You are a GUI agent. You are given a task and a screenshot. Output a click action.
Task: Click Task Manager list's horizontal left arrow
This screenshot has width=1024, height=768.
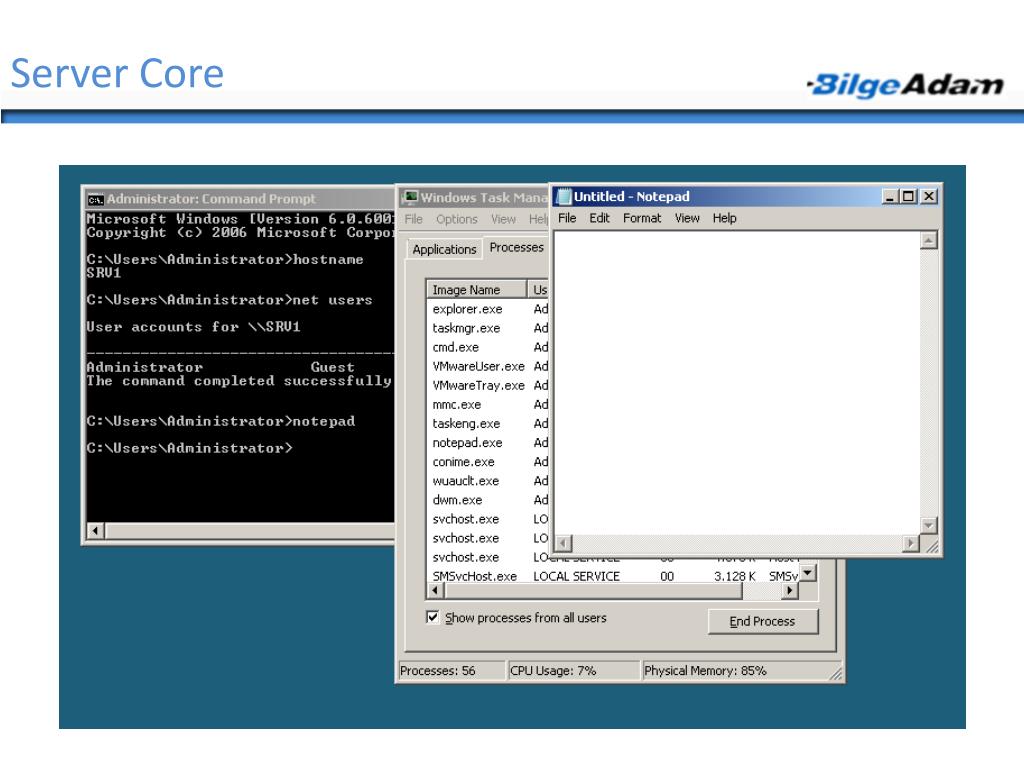pyautogui.click(x=435, y=590)
